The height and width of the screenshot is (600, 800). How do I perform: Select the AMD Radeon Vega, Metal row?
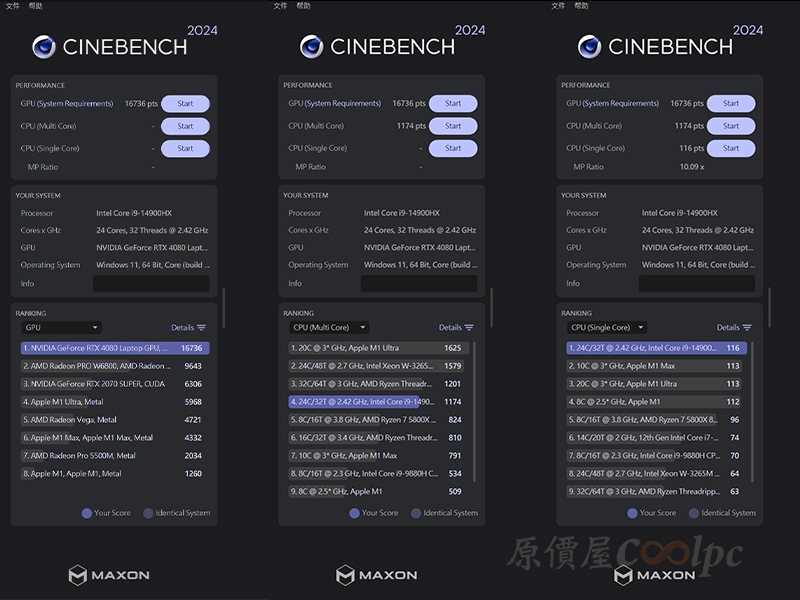115,419
